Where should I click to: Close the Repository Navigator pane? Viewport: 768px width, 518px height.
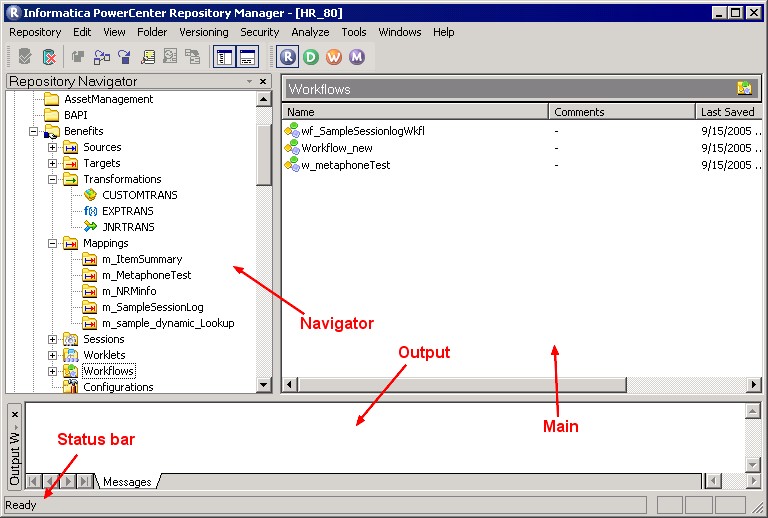pyautogui.click(x=263, y=81)
